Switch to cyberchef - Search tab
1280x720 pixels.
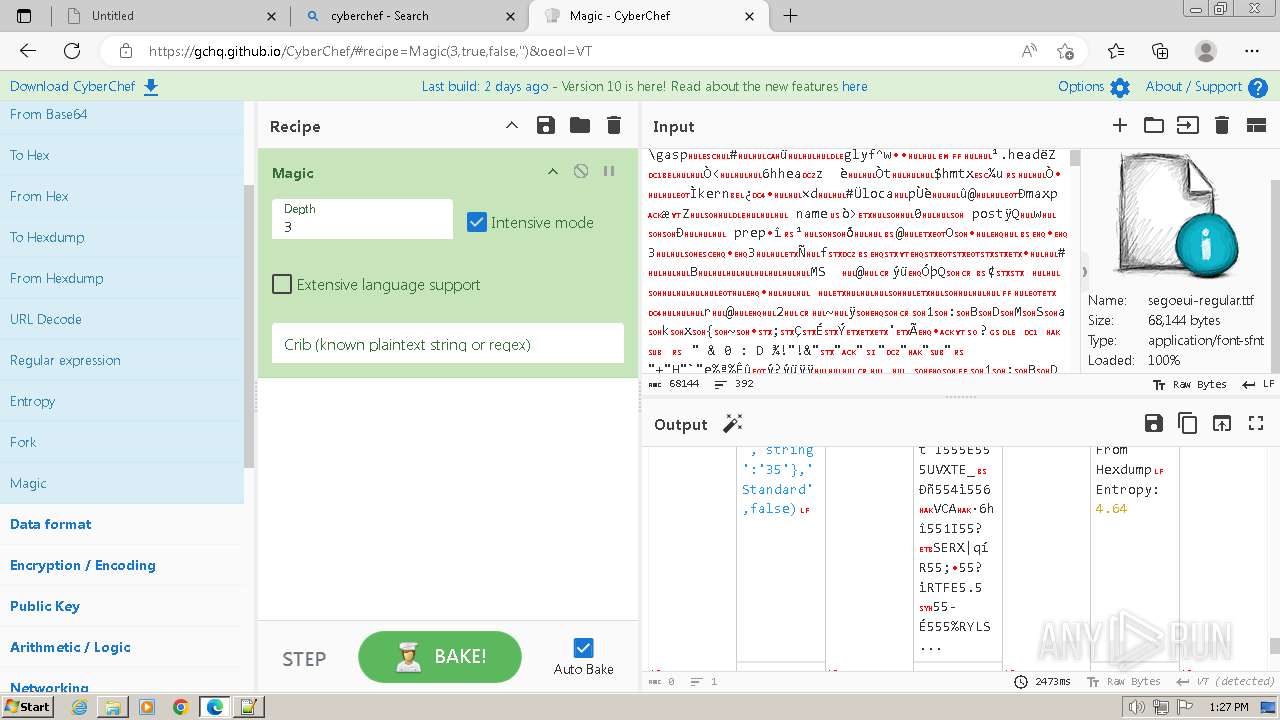410,16
